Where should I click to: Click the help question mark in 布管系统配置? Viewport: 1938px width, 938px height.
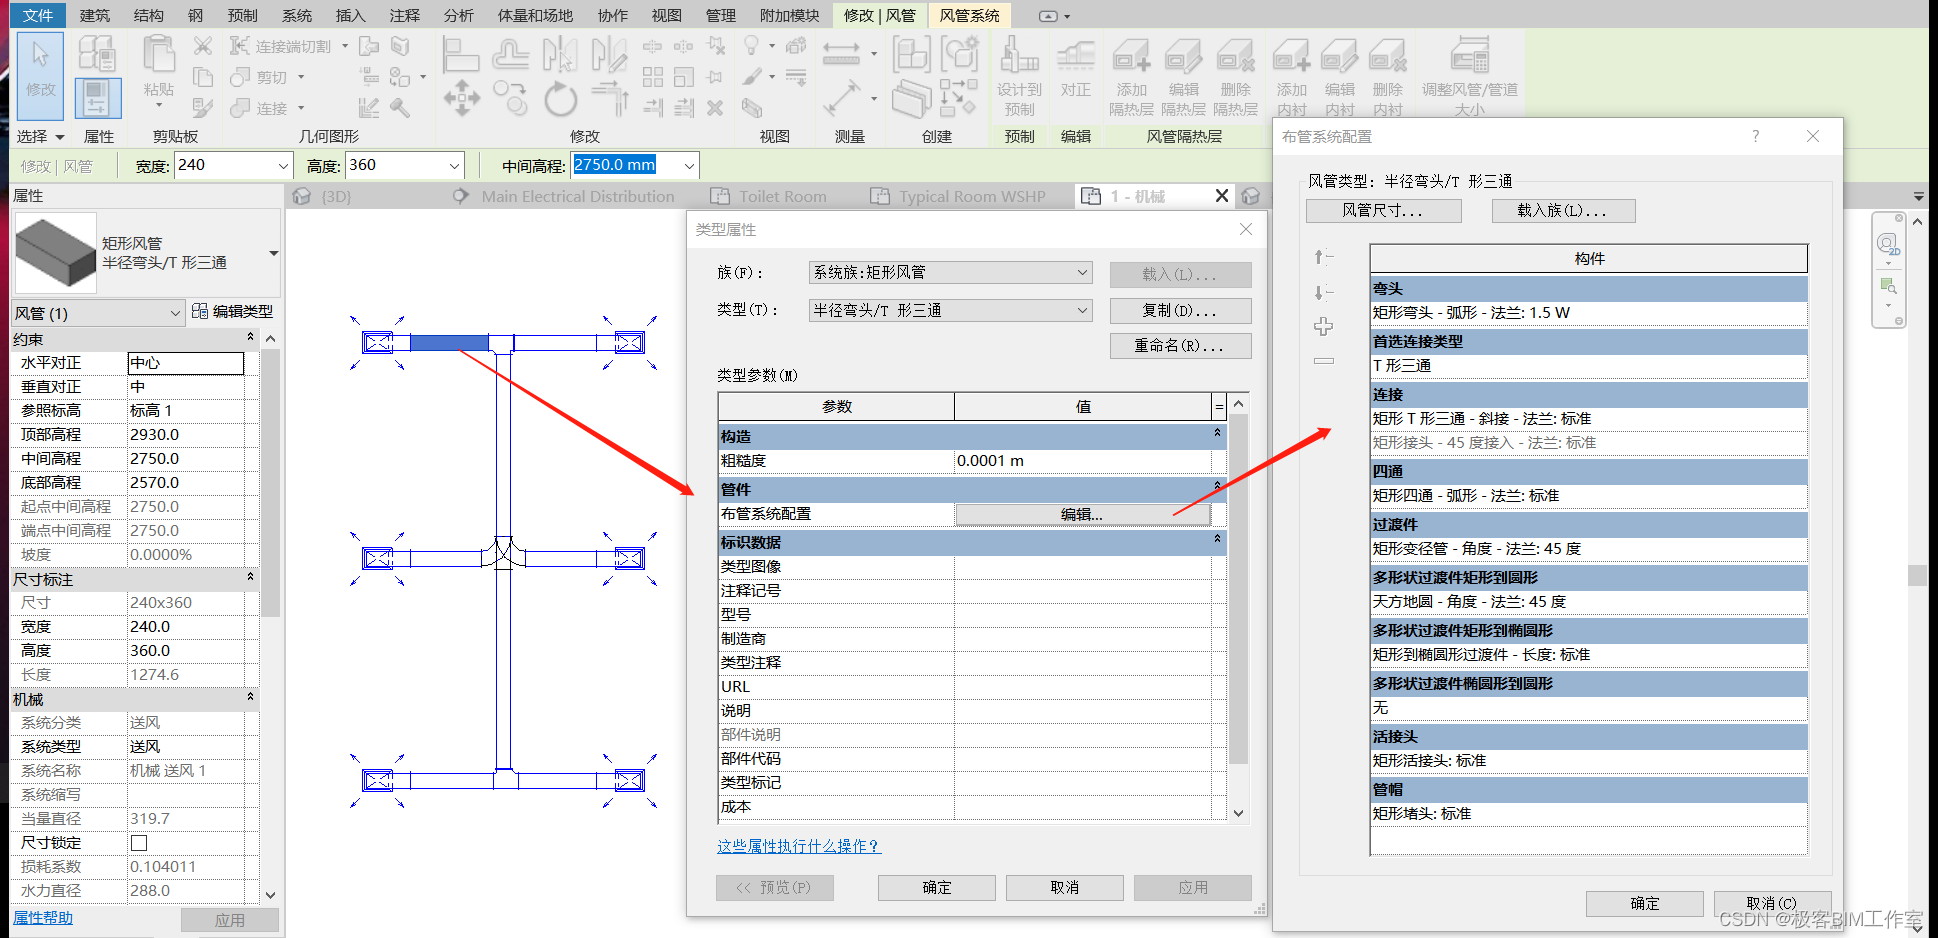click(1755, 136)
